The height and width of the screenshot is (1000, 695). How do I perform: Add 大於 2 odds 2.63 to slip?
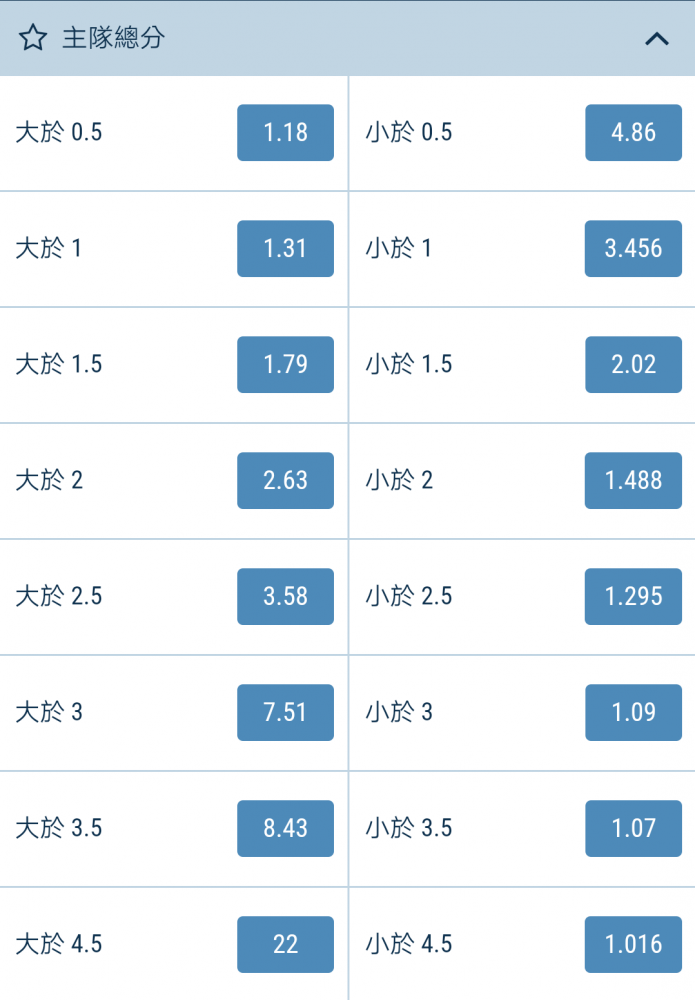[x=285, y=480]
